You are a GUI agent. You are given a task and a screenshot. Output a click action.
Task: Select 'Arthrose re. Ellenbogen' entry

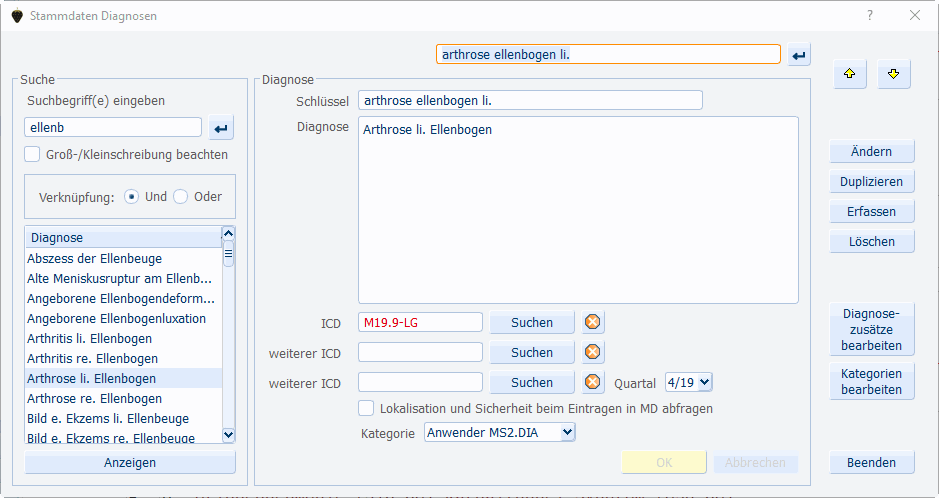tap(123, 399)
